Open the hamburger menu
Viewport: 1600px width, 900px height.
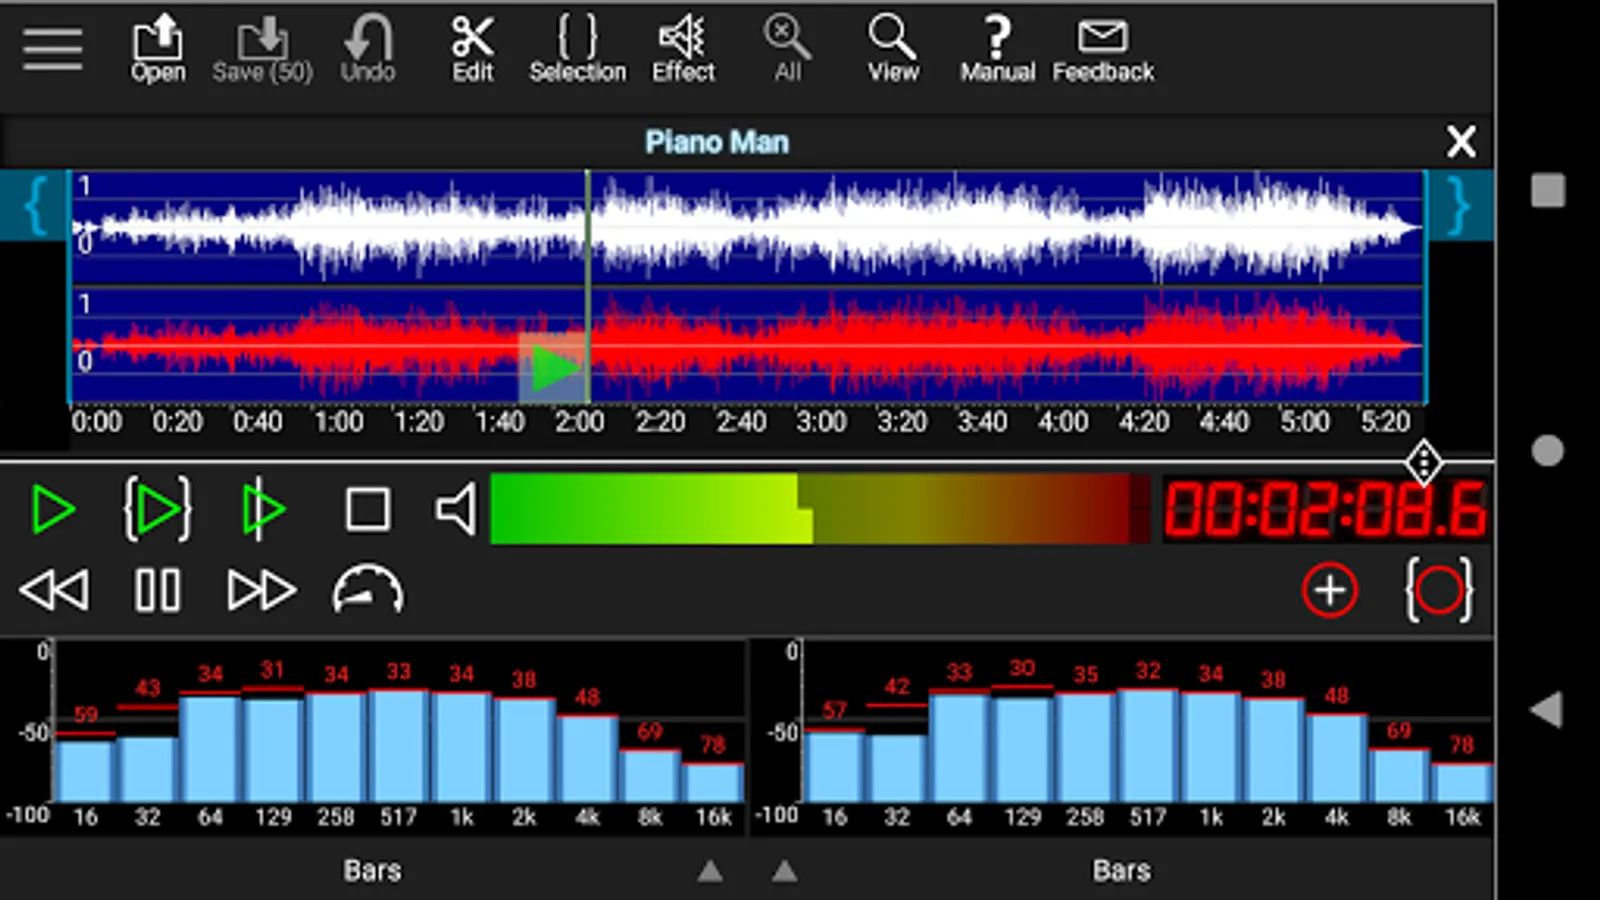click(x=53, y=49)
